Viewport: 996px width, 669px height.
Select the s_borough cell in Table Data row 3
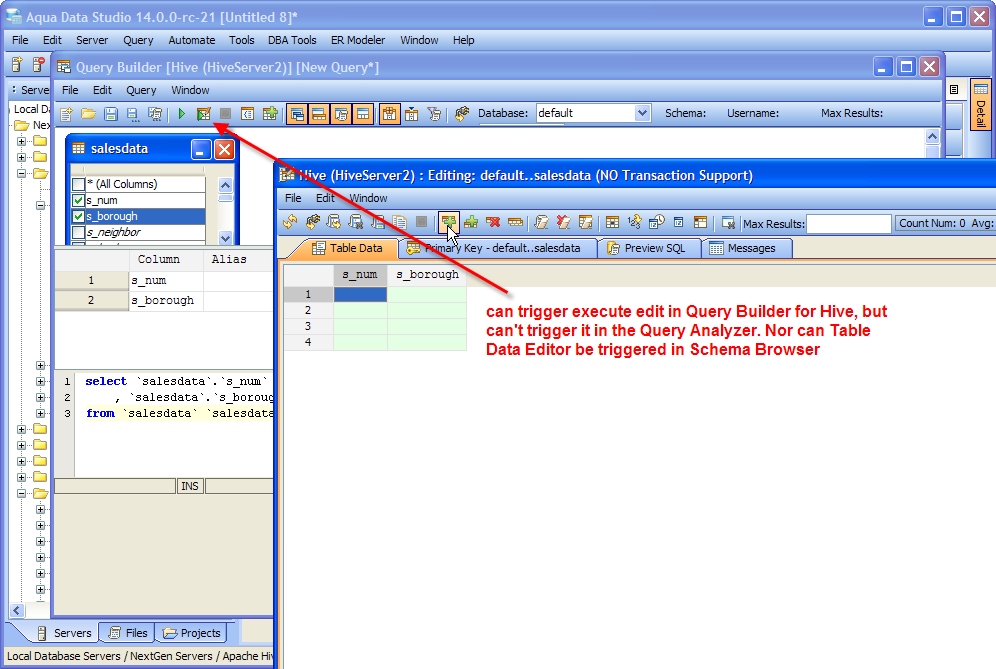pos(427,326)
